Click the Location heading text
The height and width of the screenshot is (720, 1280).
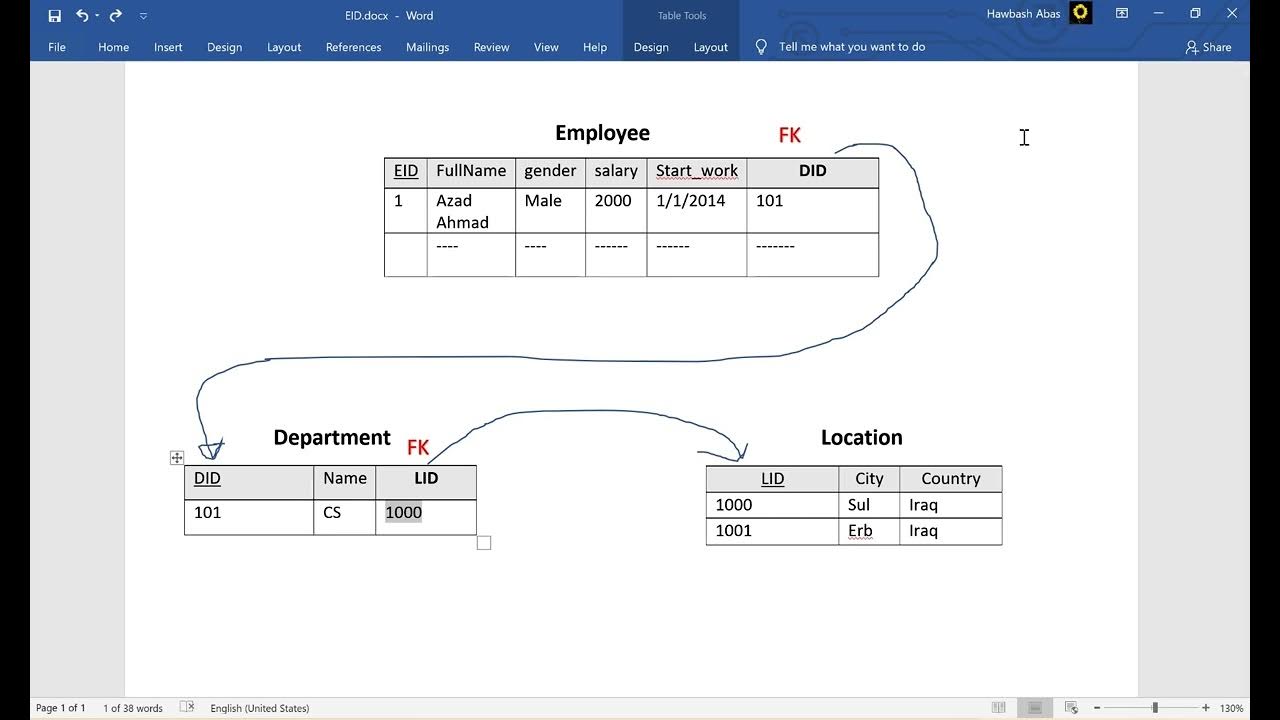click(x=861, y=438)
